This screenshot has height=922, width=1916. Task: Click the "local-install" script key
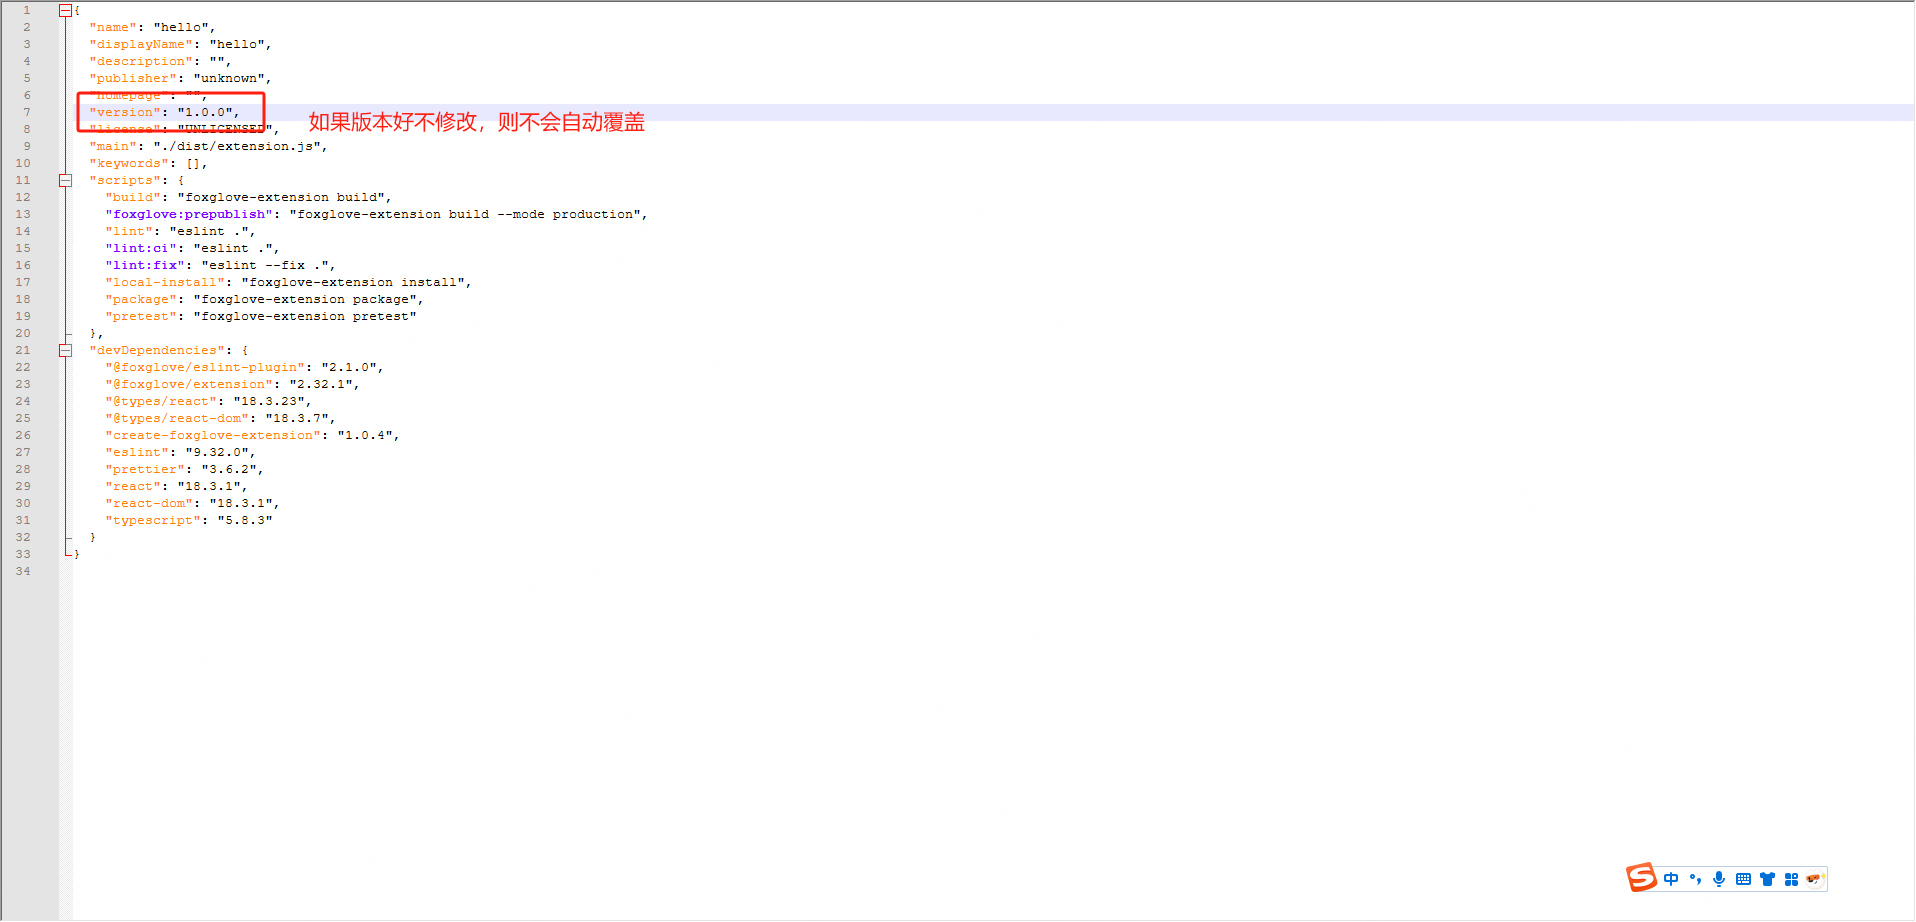click(x=165, y=282)
